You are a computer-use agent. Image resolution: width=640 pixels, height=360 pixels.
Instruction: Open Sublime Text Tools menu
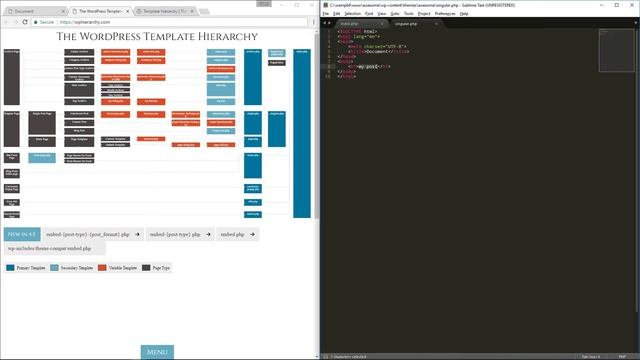(409, 14)
